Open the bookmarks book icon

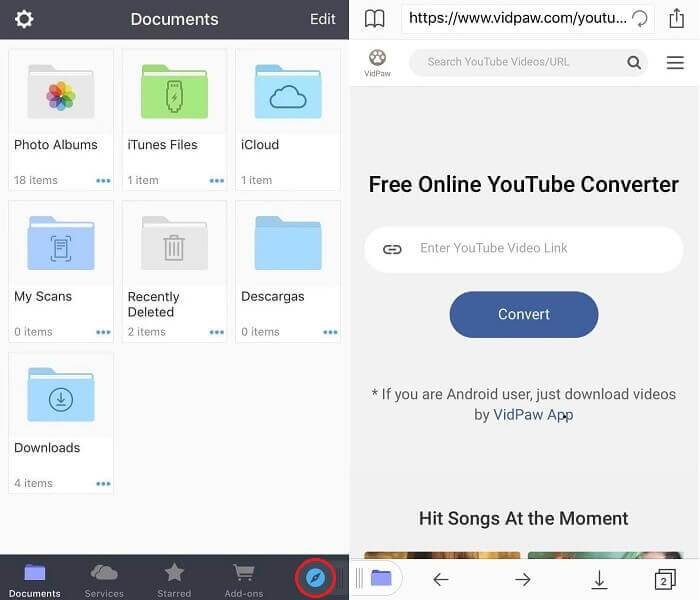375,19
